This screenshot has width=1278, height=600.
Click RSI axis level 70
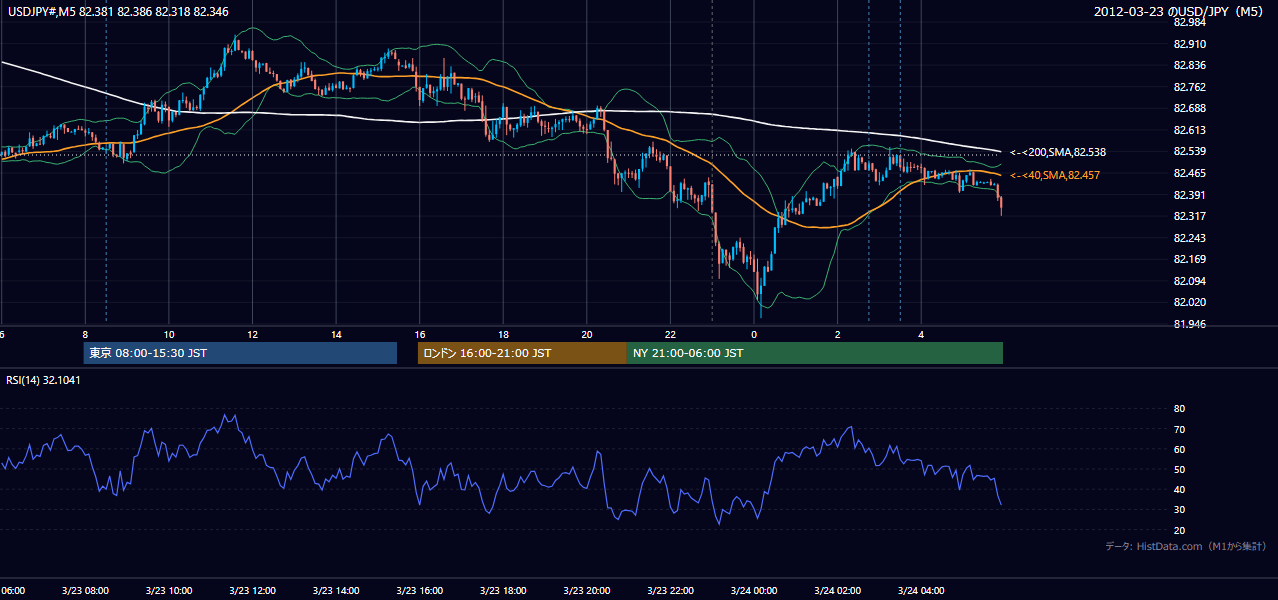(1179, 429)
